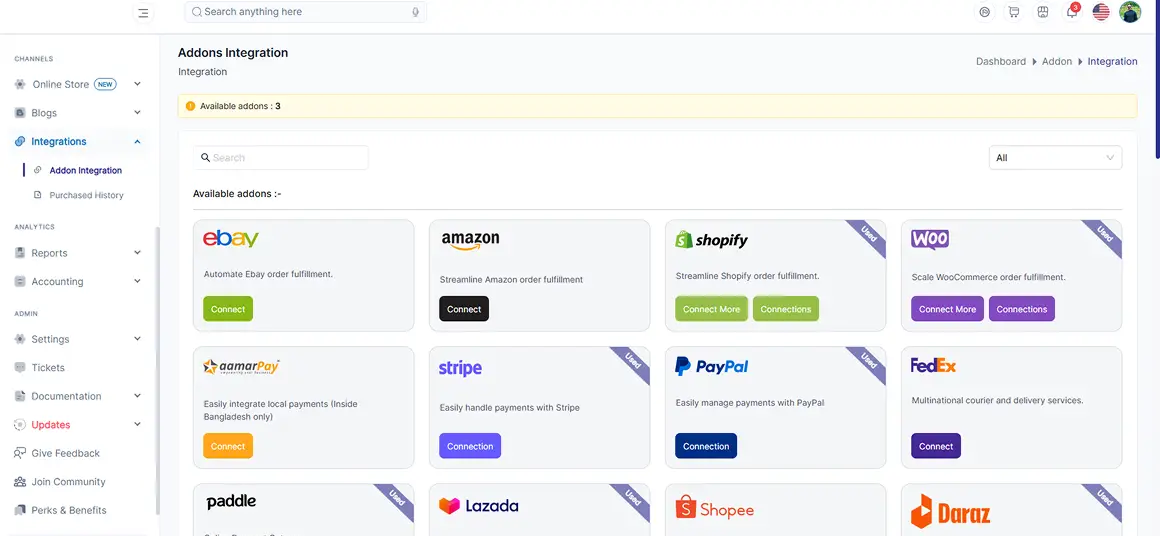Click Connection button on Stripe card
Image resolution: width=1160 pixels, height=536 pixels.
click(470, 446)
